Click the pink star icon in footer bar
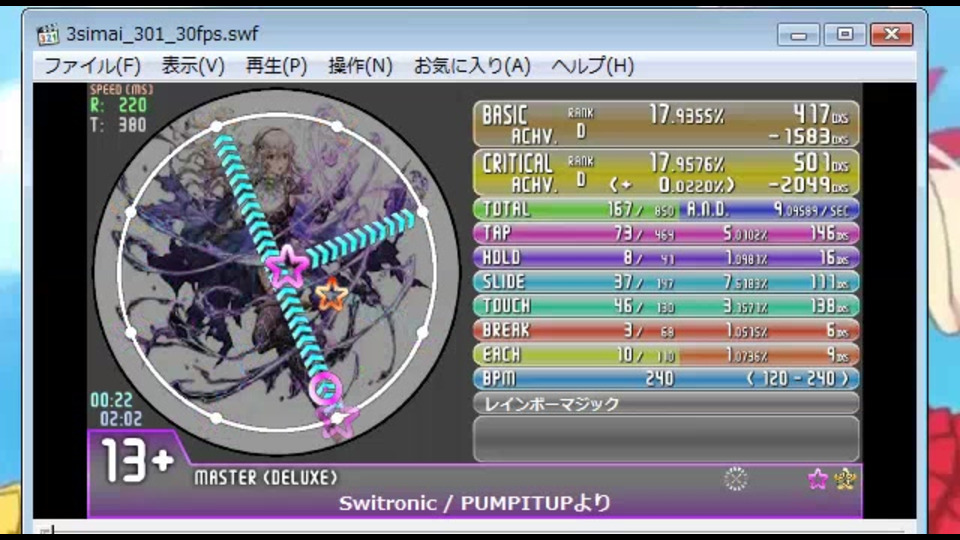 (x=817, y=479)
